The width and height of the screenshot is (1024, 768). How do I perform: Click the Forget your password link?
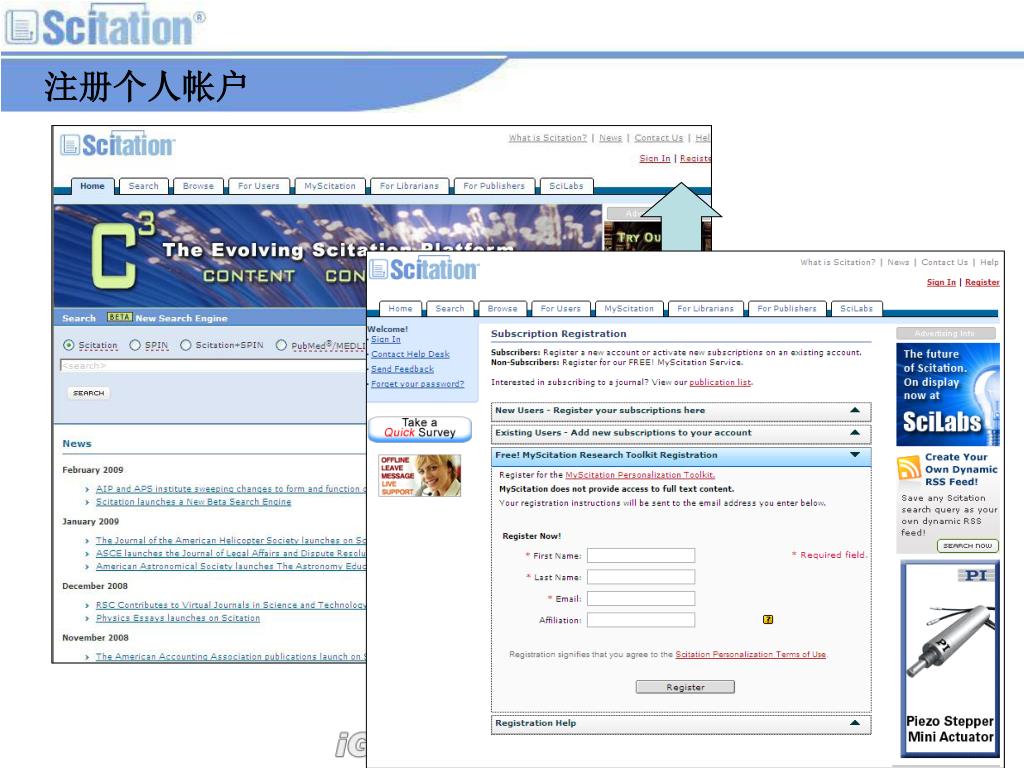pos(417,384)
